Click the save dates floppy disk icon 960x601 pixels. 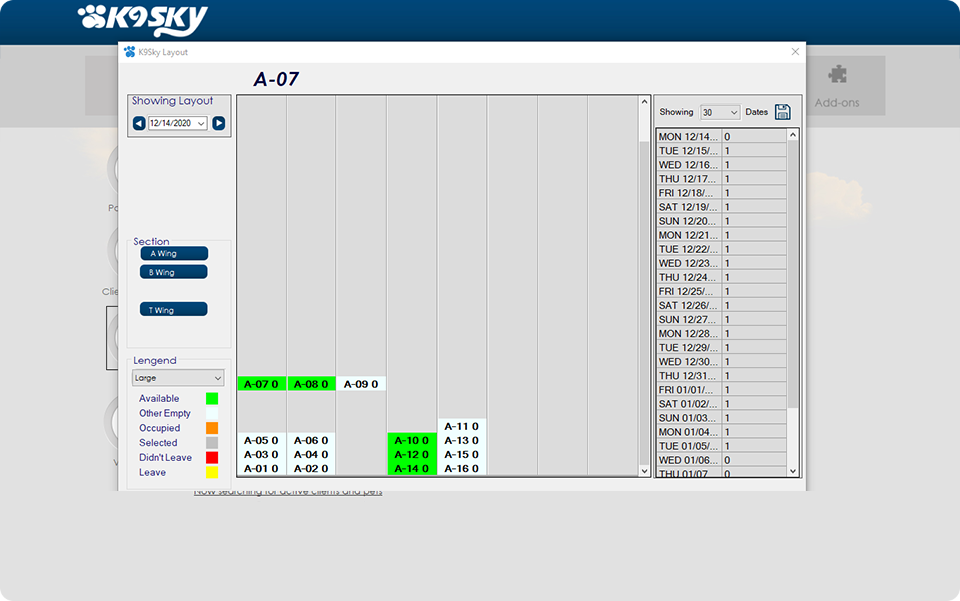[782, 112]
